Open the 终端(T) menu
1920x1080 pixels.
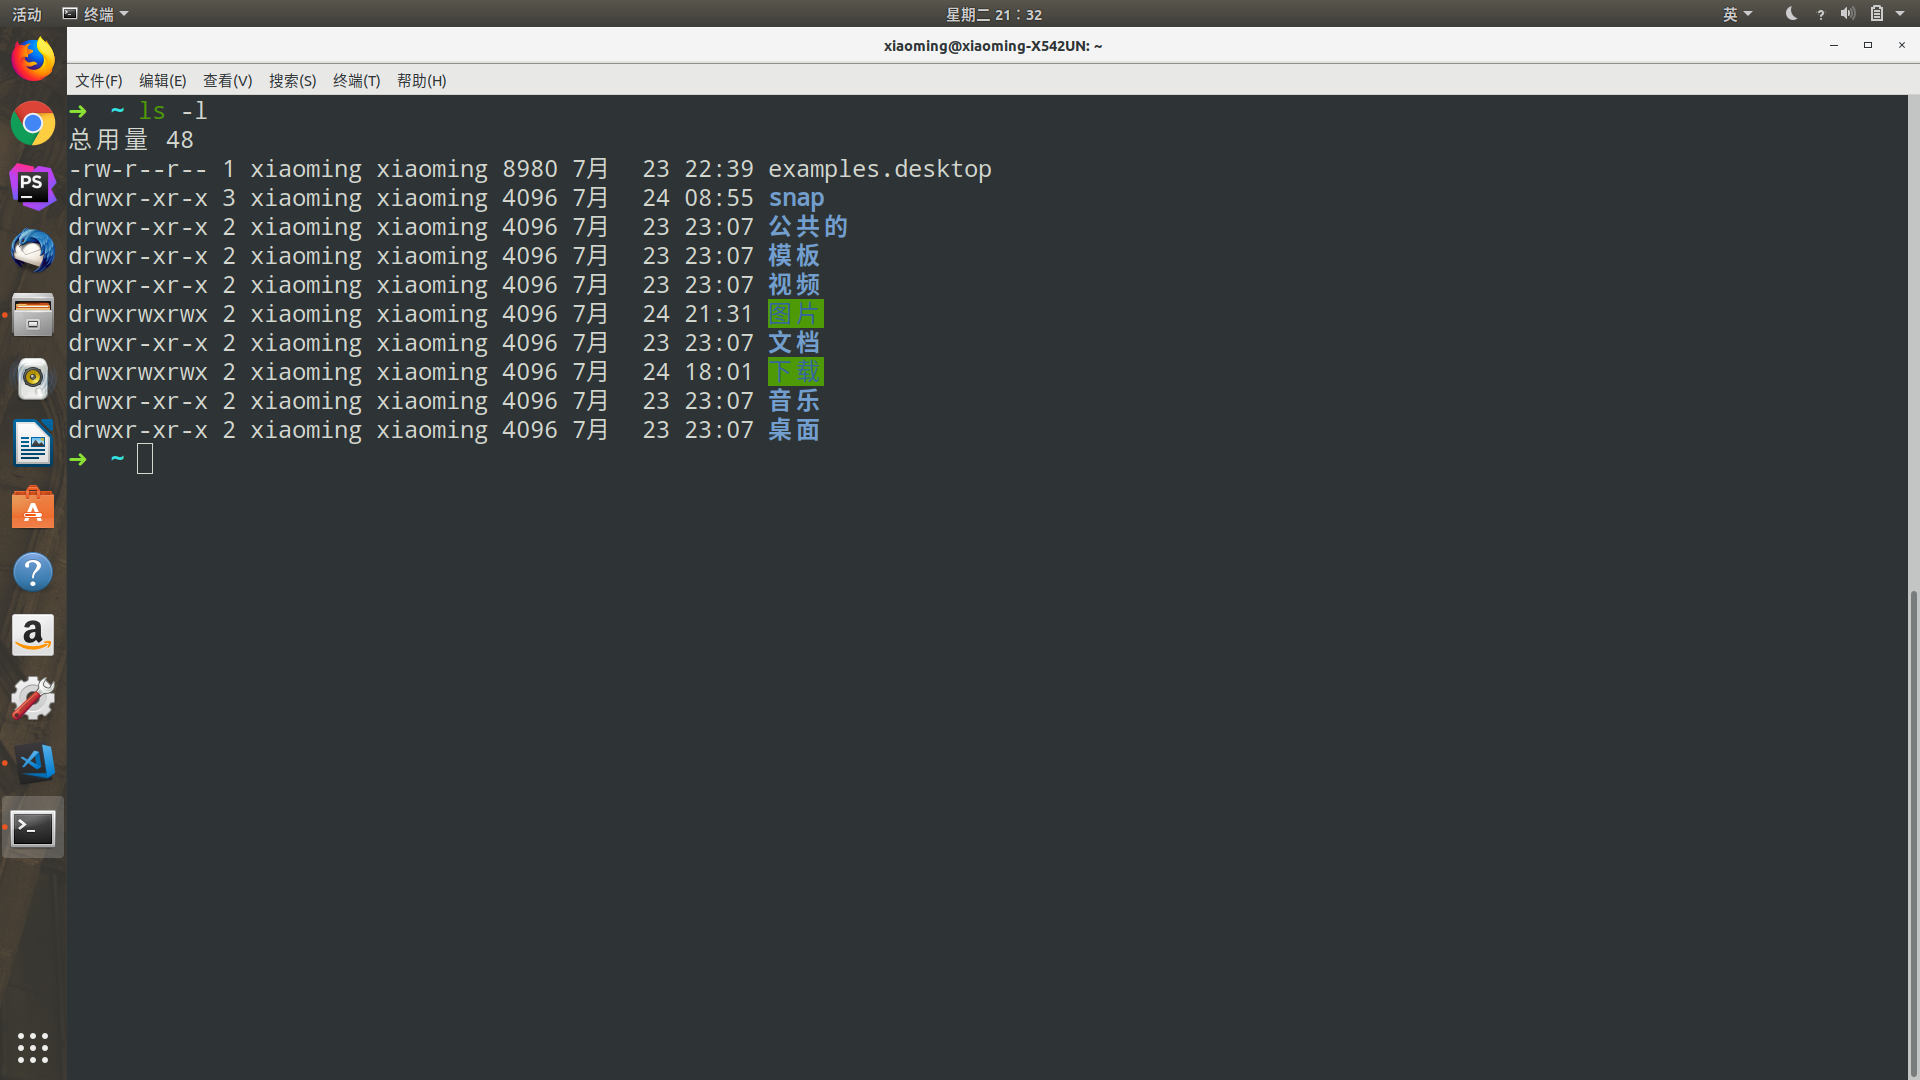[357, 81]
